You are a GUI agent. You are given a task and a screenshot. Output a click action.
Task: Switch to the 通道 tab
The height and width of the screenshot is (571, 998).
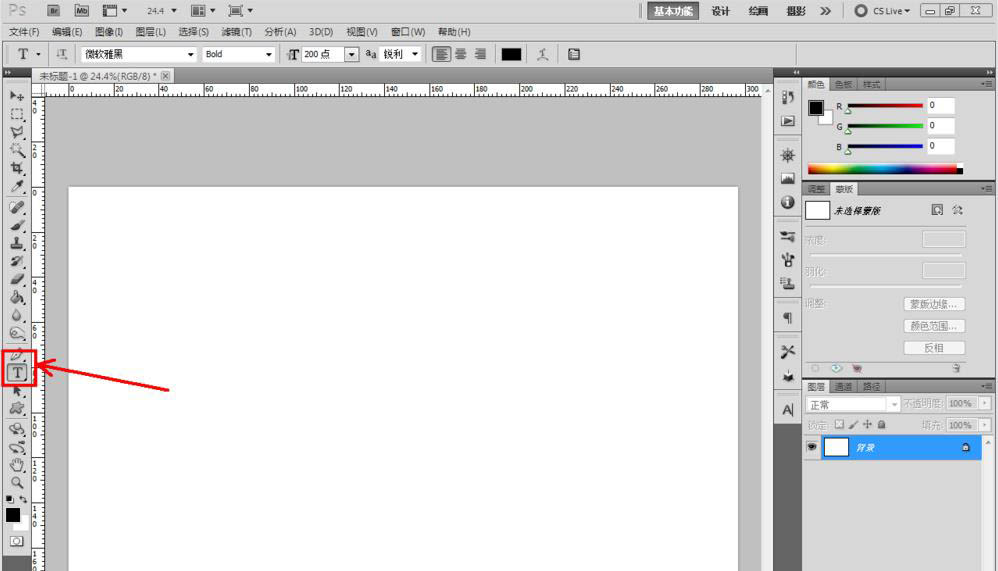coord(843,386)
